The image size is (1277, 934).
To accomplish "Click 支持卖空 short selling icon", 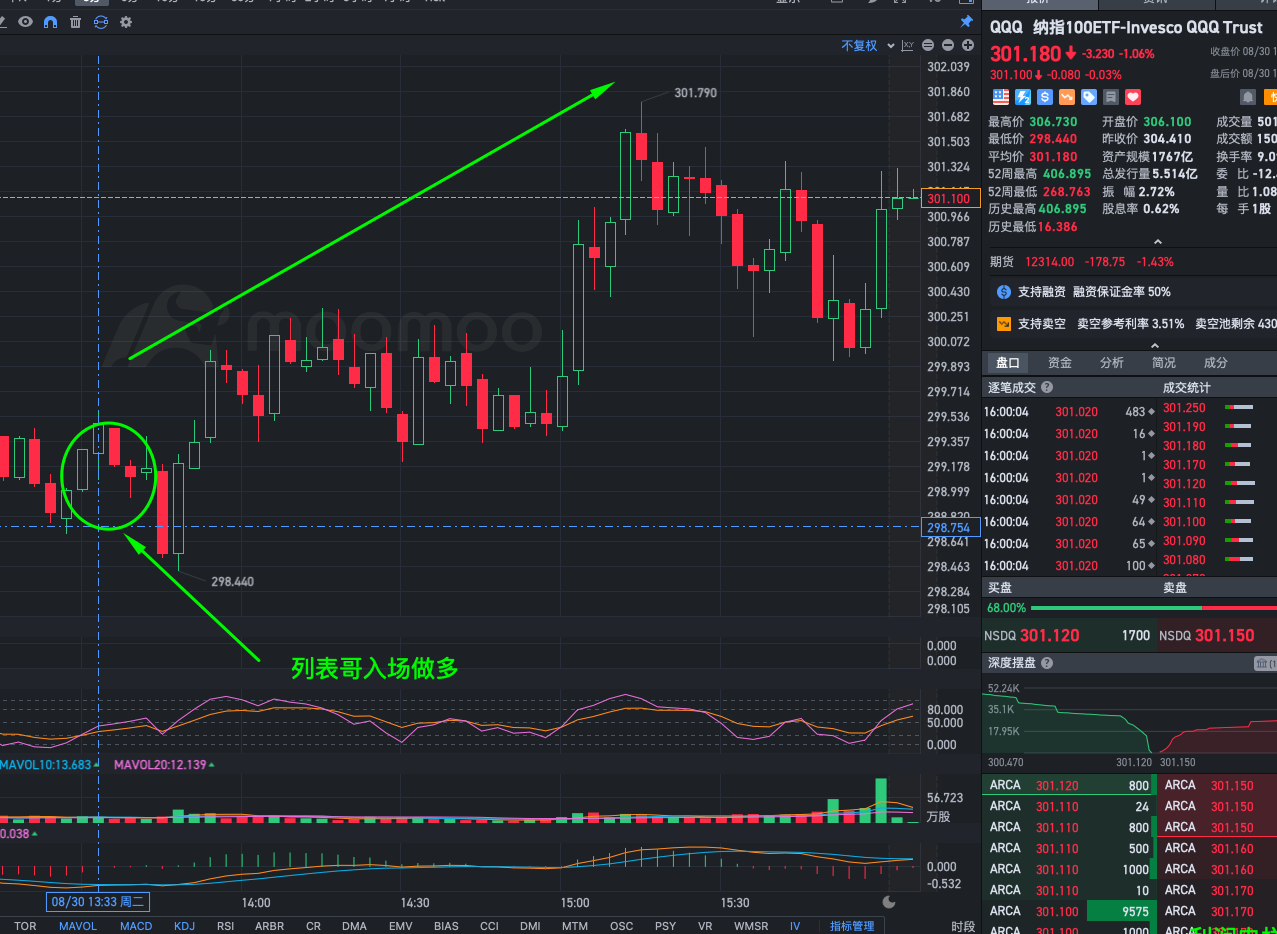I will click(x=1004, y=324).
